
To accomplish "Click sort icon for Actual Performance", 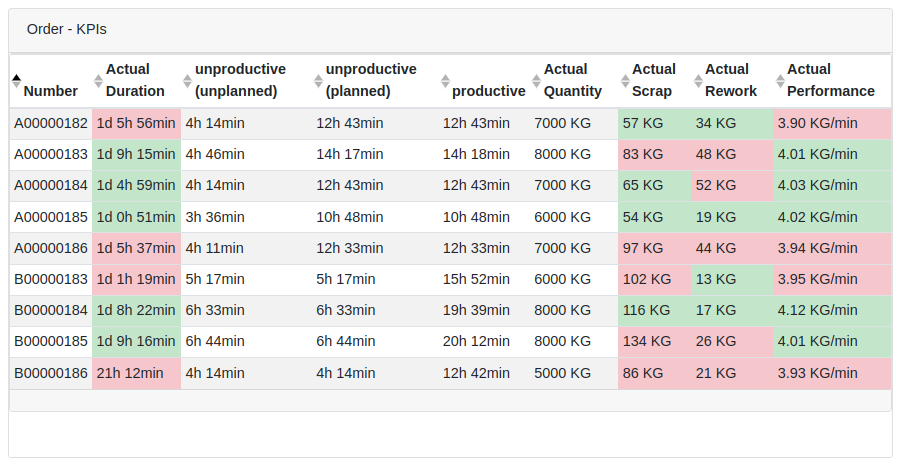I will pyautogui.click(x=779, y=80).
